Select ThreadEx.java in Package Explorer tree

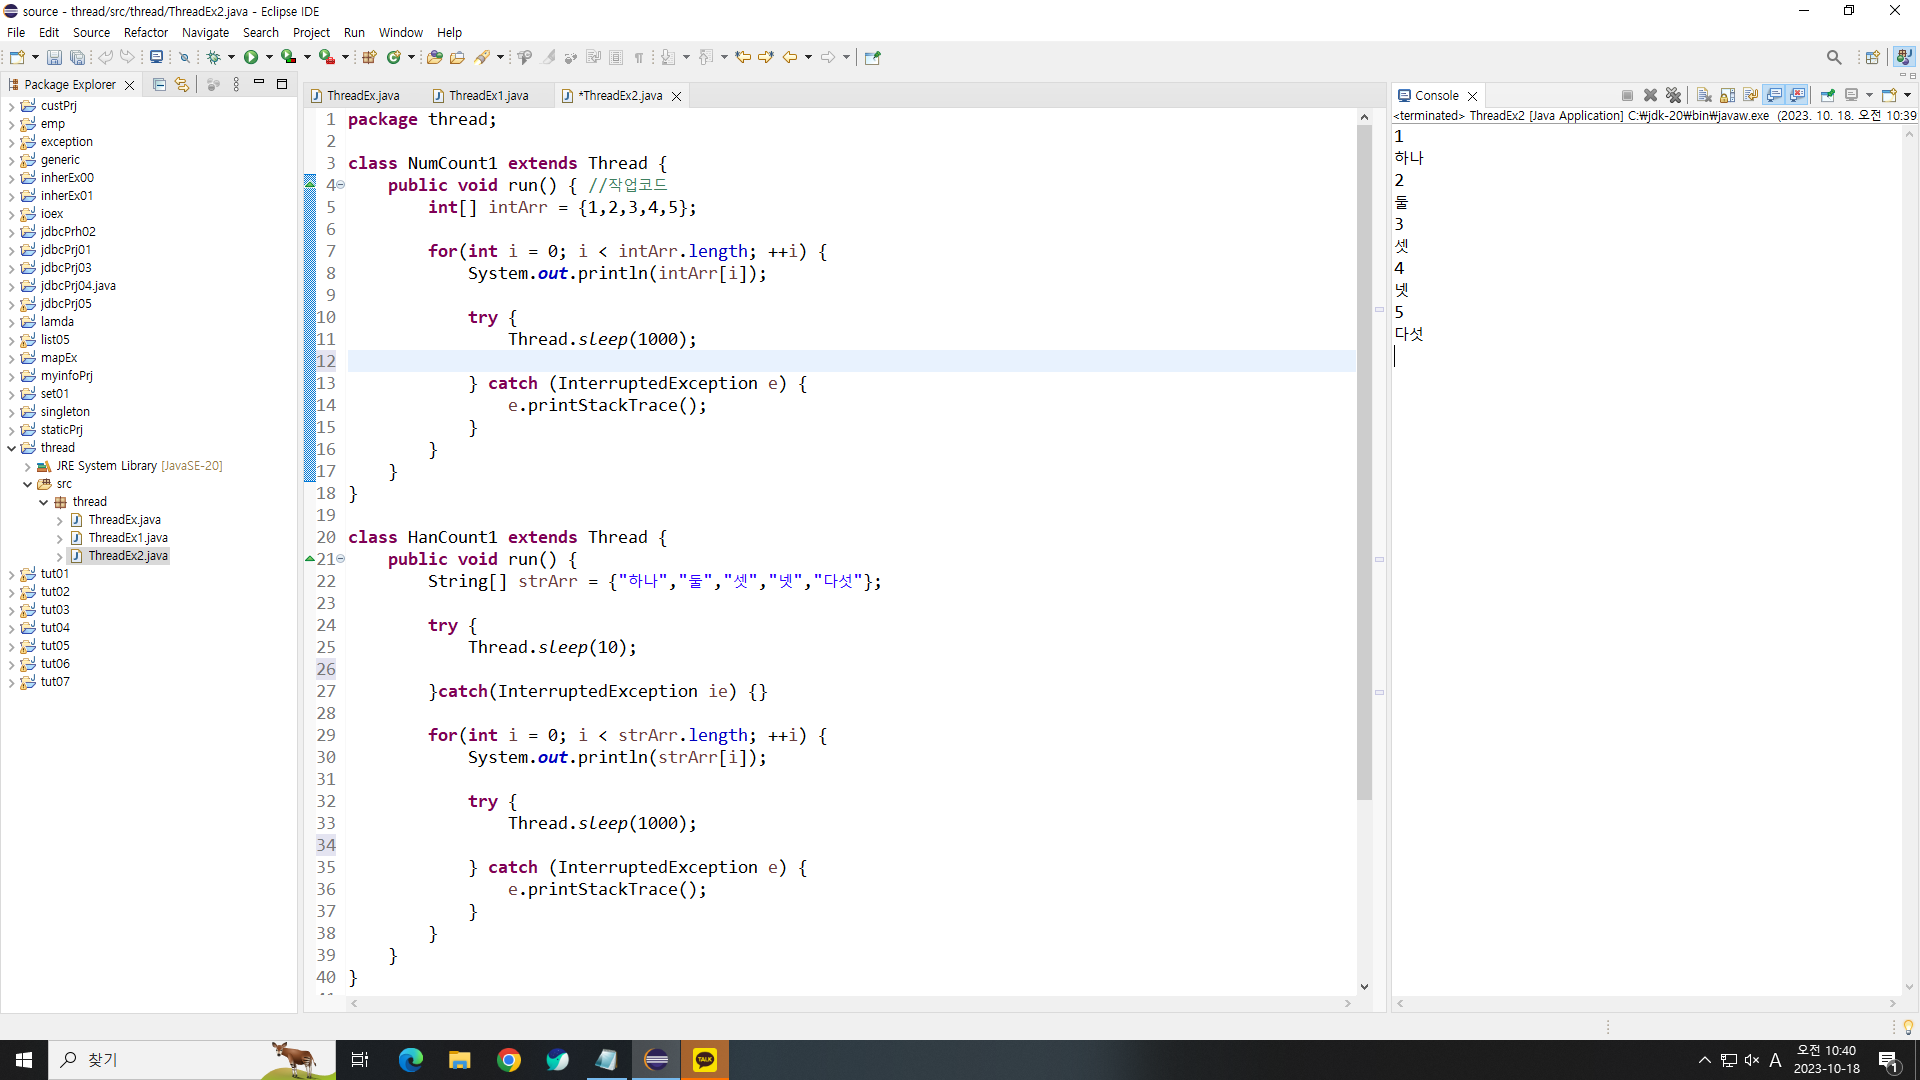pos(124,520)
